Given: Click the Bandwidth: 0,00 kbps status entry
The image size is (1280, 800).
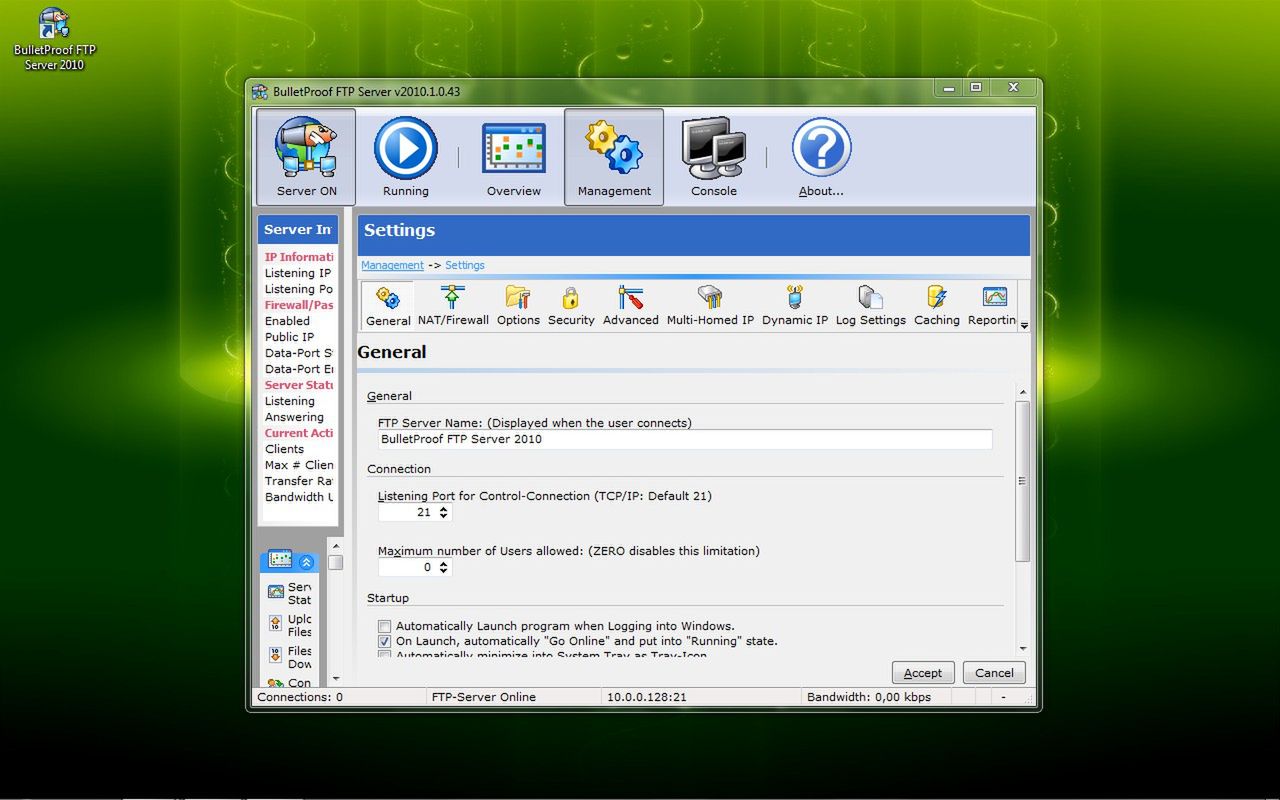Looking at the screenshot, I should pyautogui.click(x=869, y=697).
